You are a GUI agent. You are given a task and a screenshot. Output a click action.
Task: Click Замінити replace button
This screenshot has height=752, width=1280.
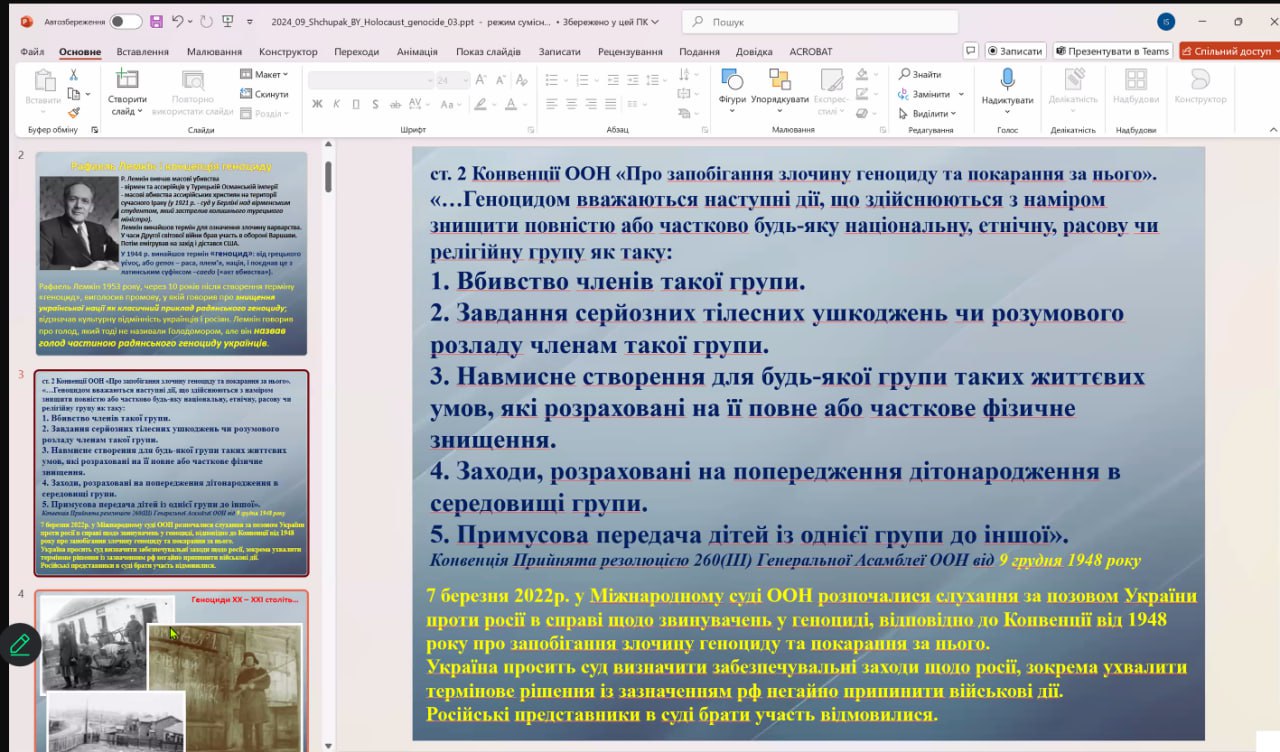point(925,94)
